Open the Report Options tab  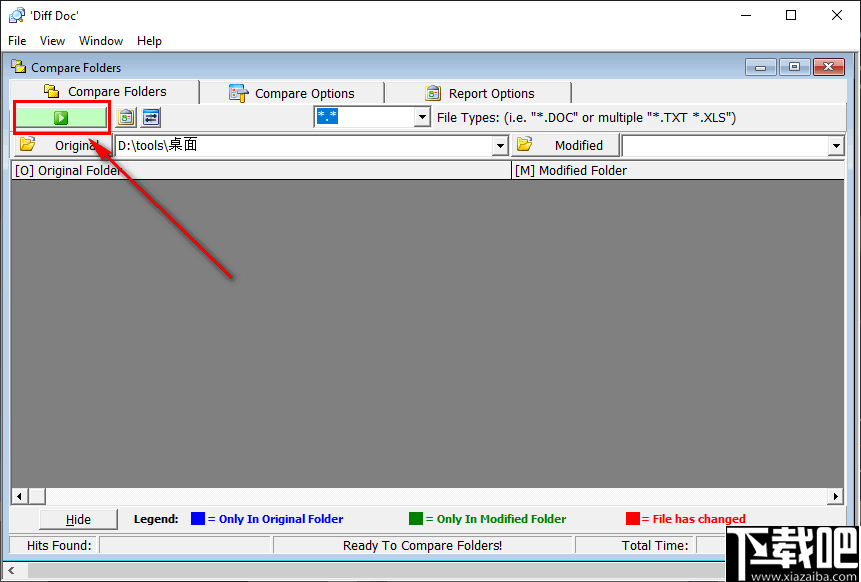[x=479, y=93]
